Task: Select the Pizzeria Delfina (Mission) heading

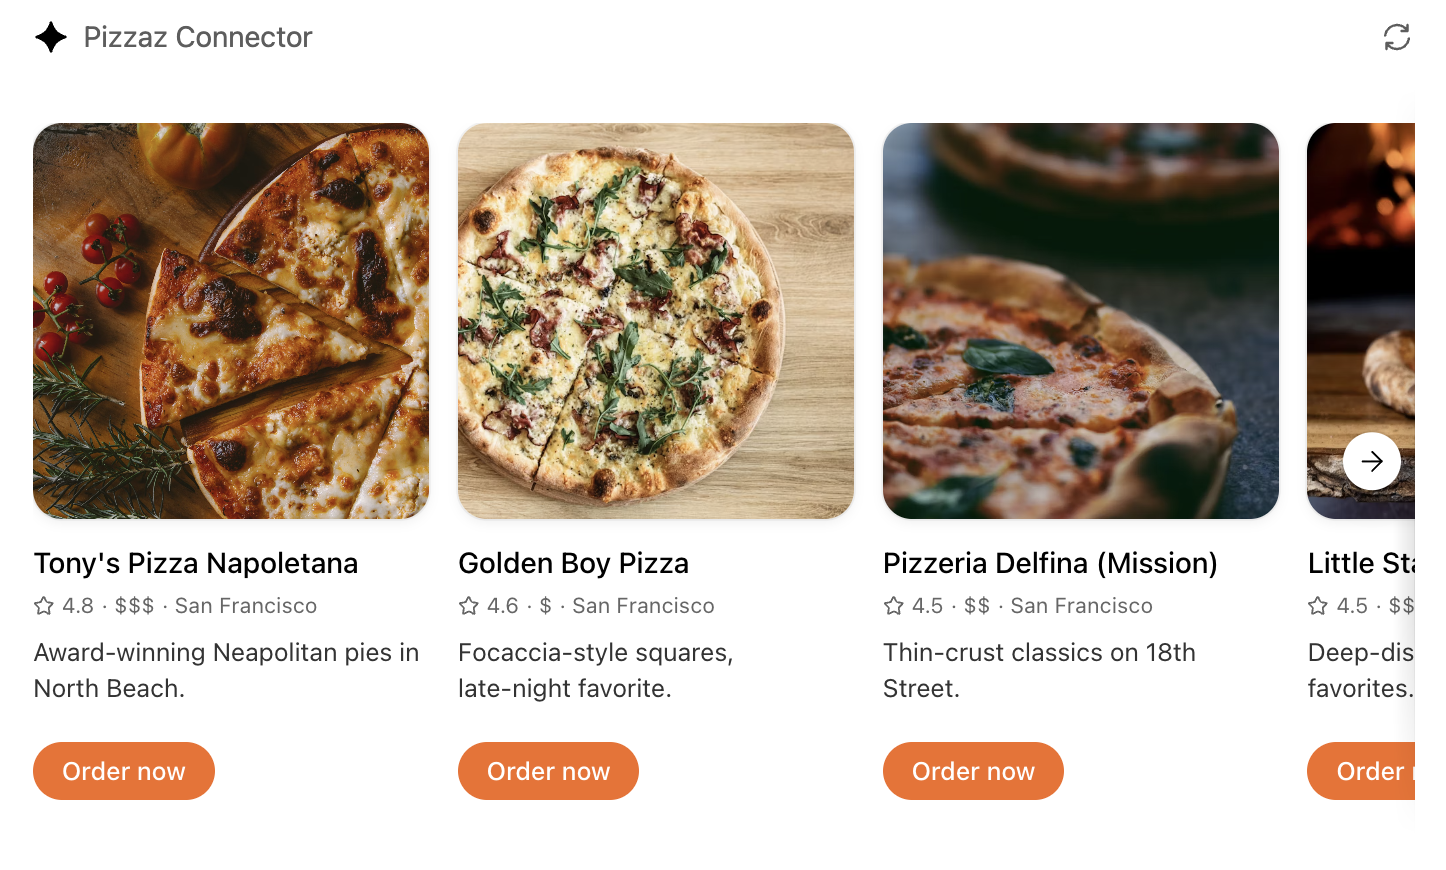Action: click(x=1049, y=563)
